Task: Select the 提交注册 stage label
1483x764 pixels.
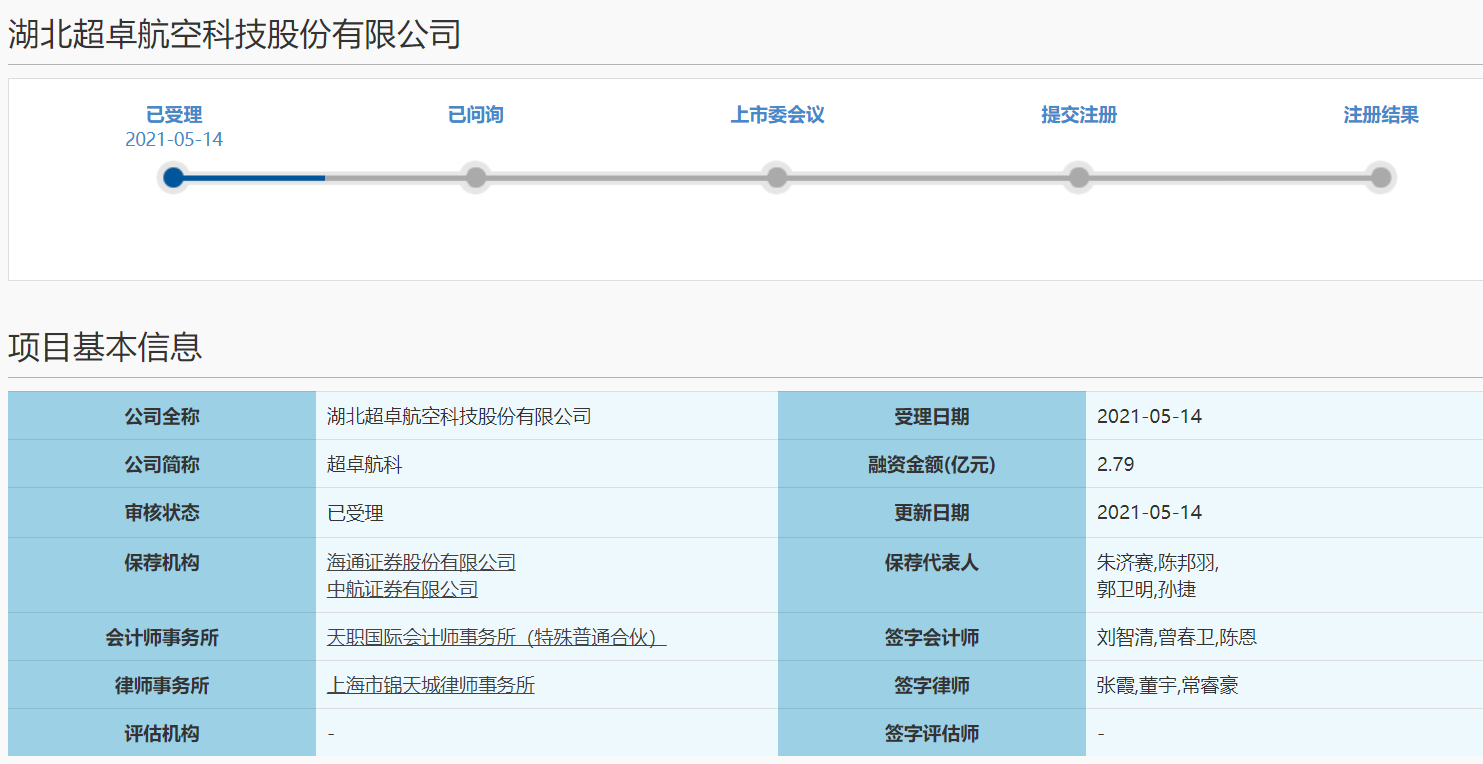Action: (x=1079, y=115)
